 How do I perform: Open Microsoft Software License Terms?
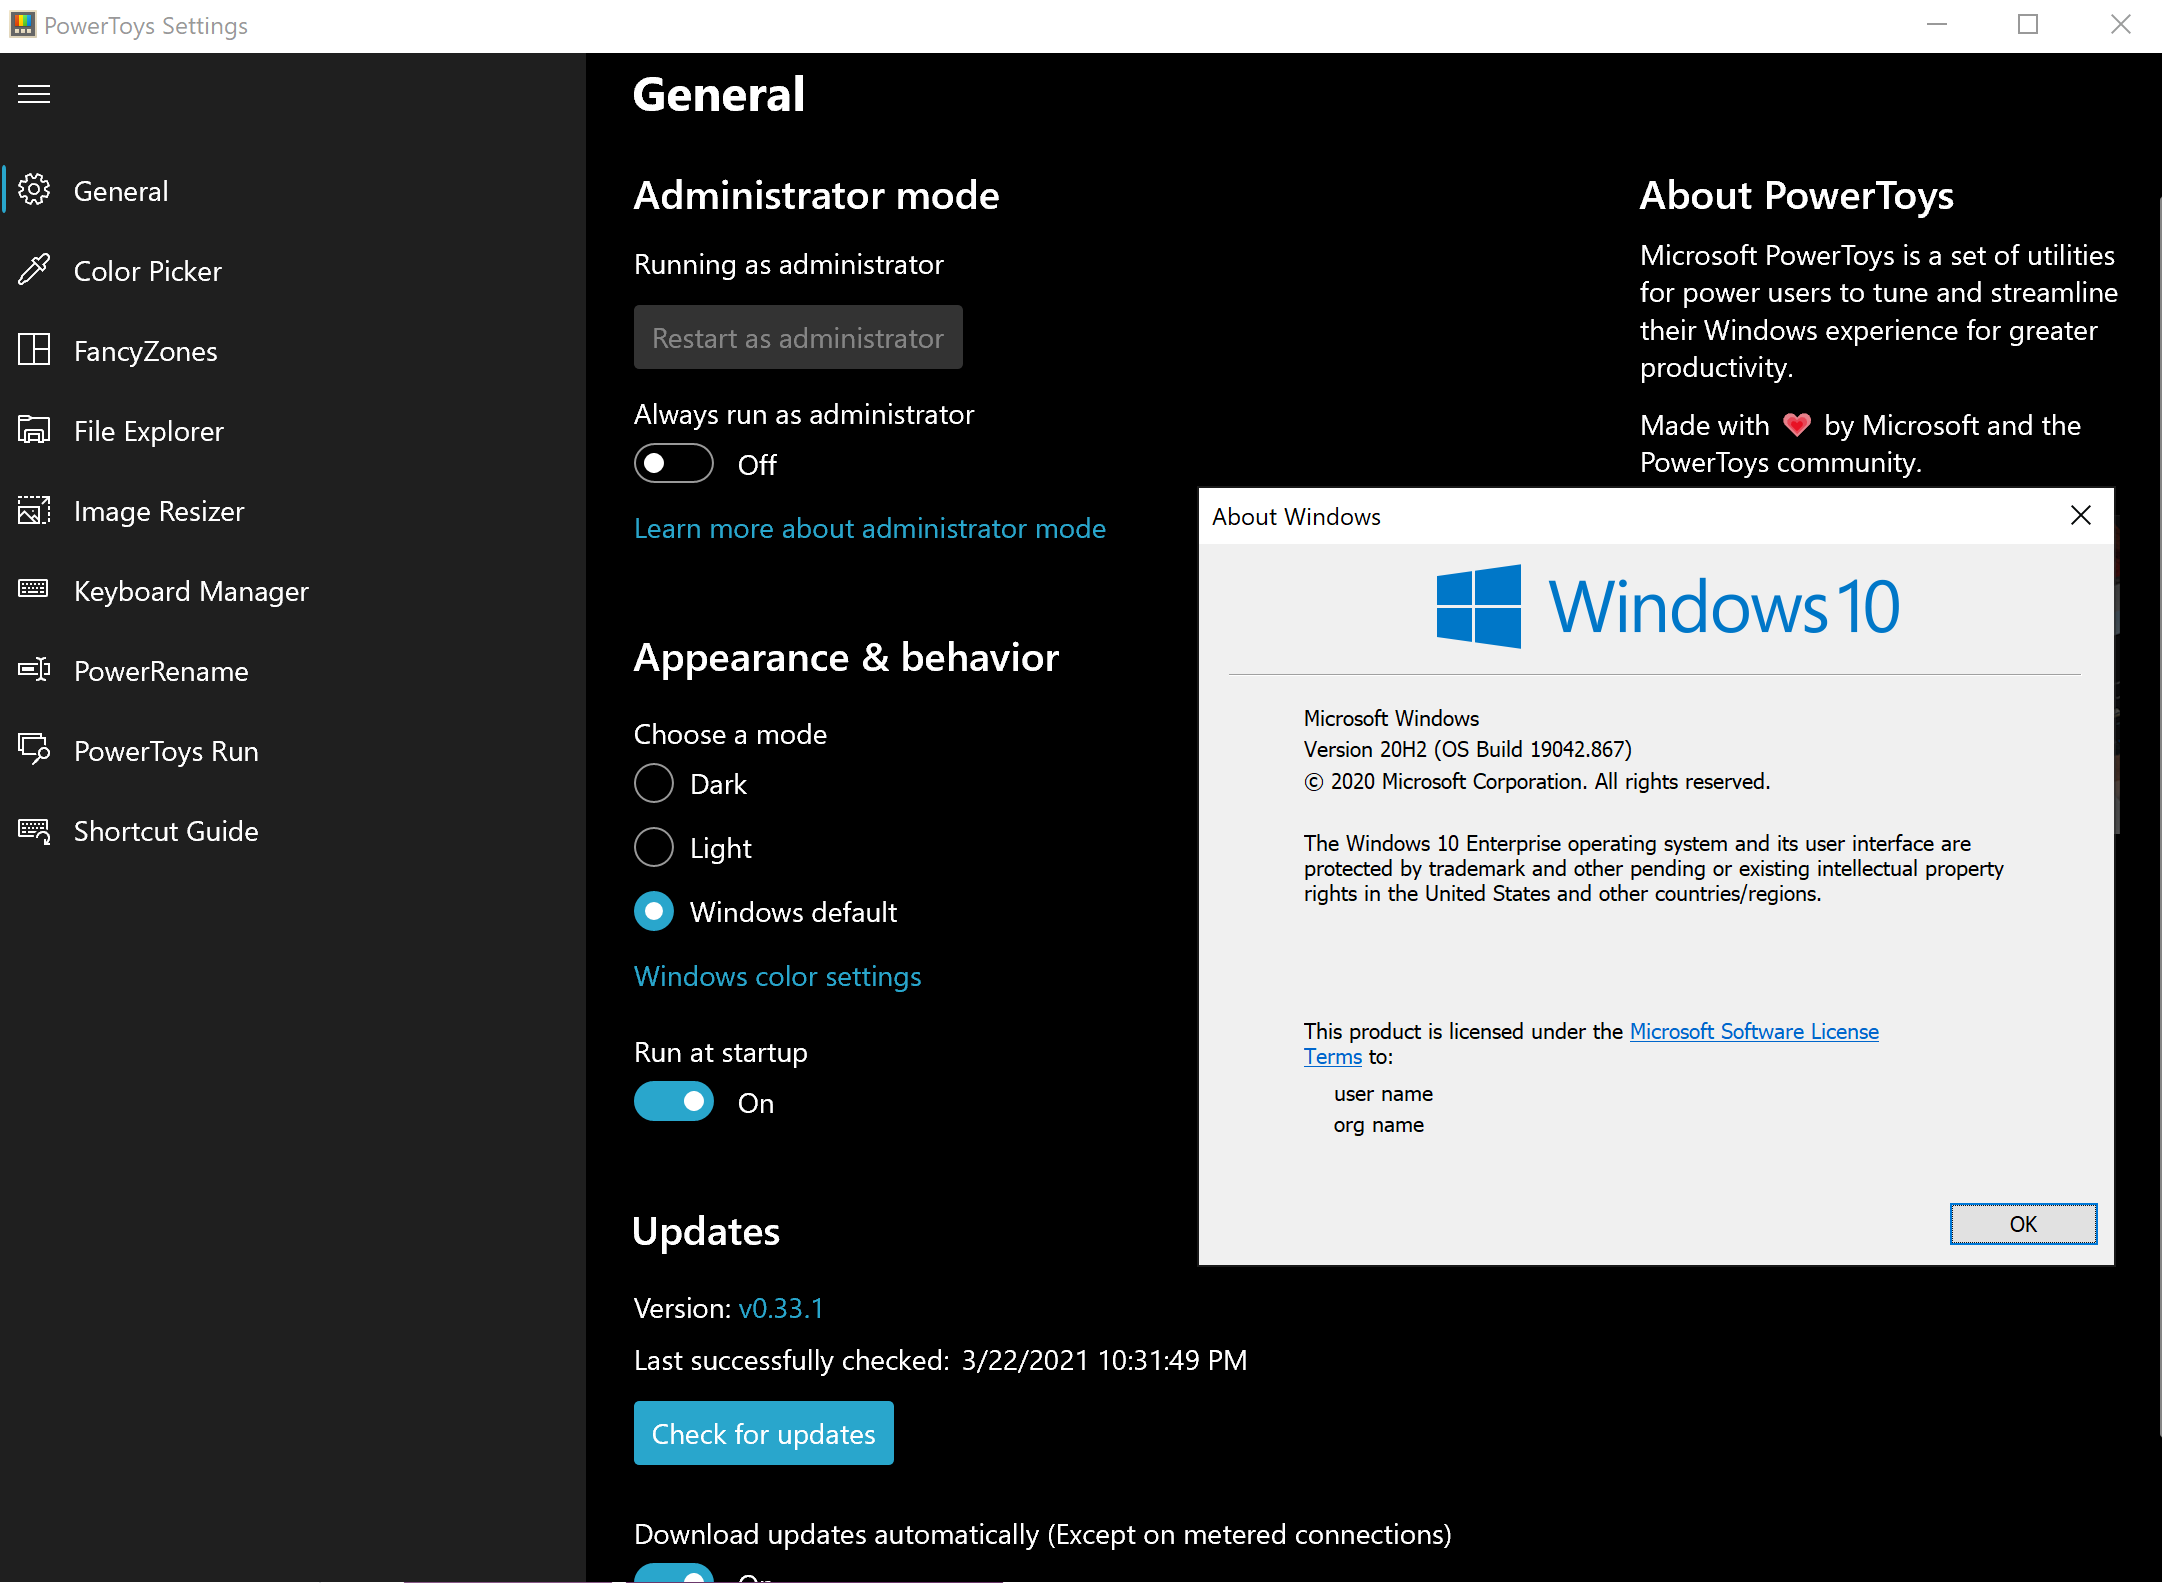(x=1754, y=1031)
